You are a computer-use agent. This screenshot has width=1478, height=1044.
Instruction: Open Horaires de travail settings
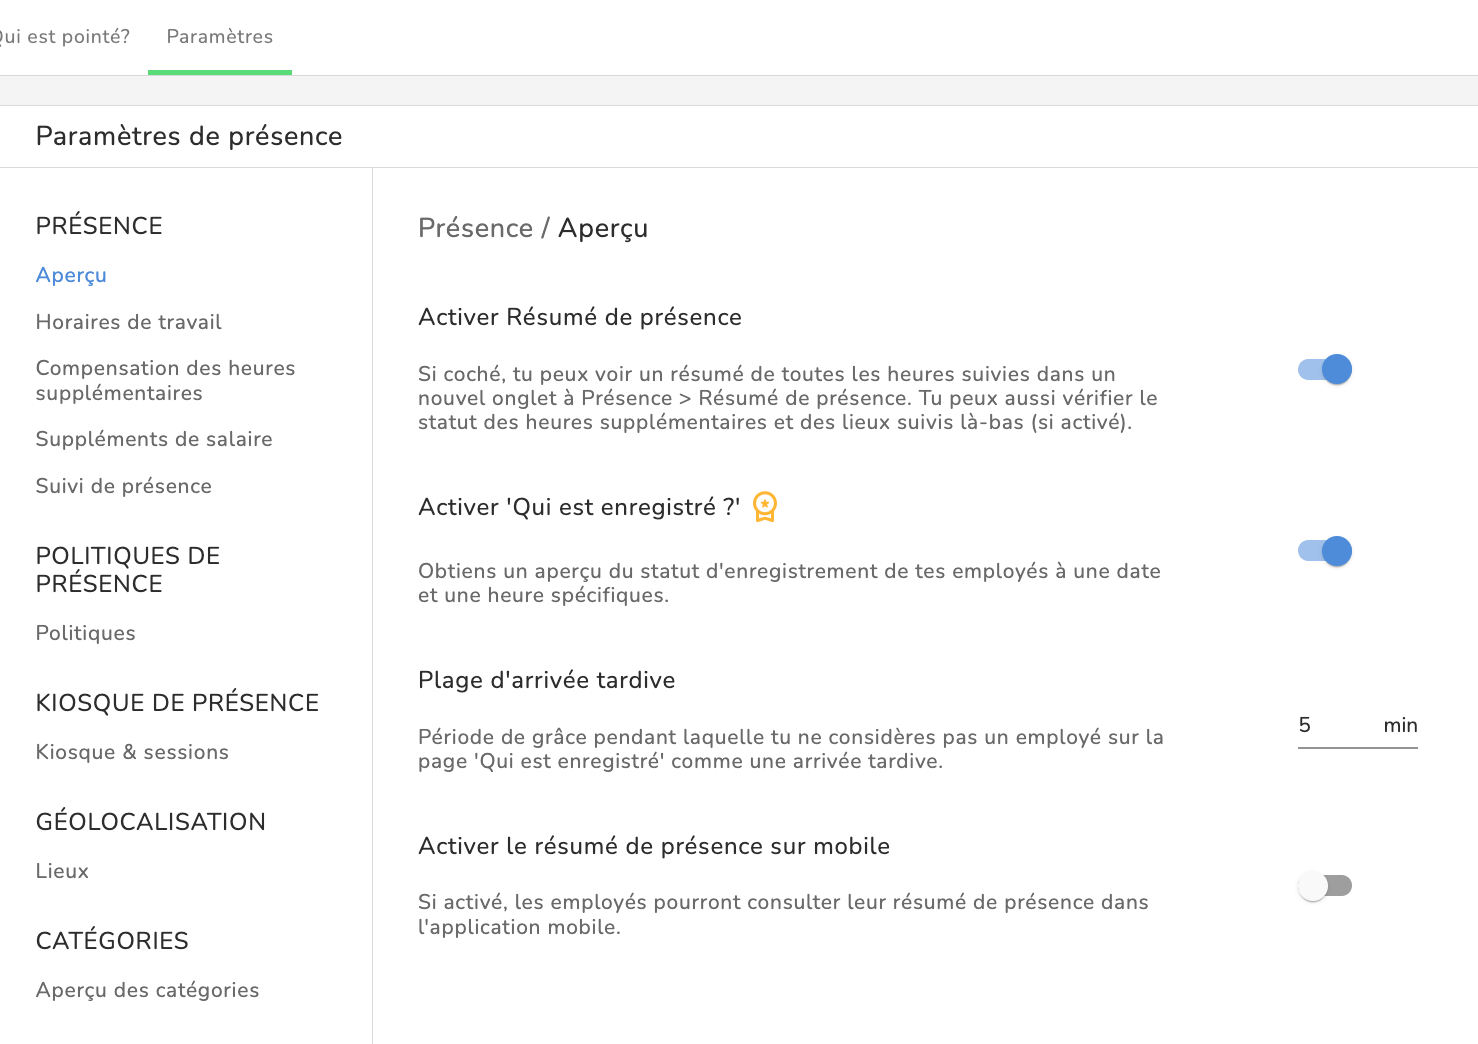tap(129, 322)
